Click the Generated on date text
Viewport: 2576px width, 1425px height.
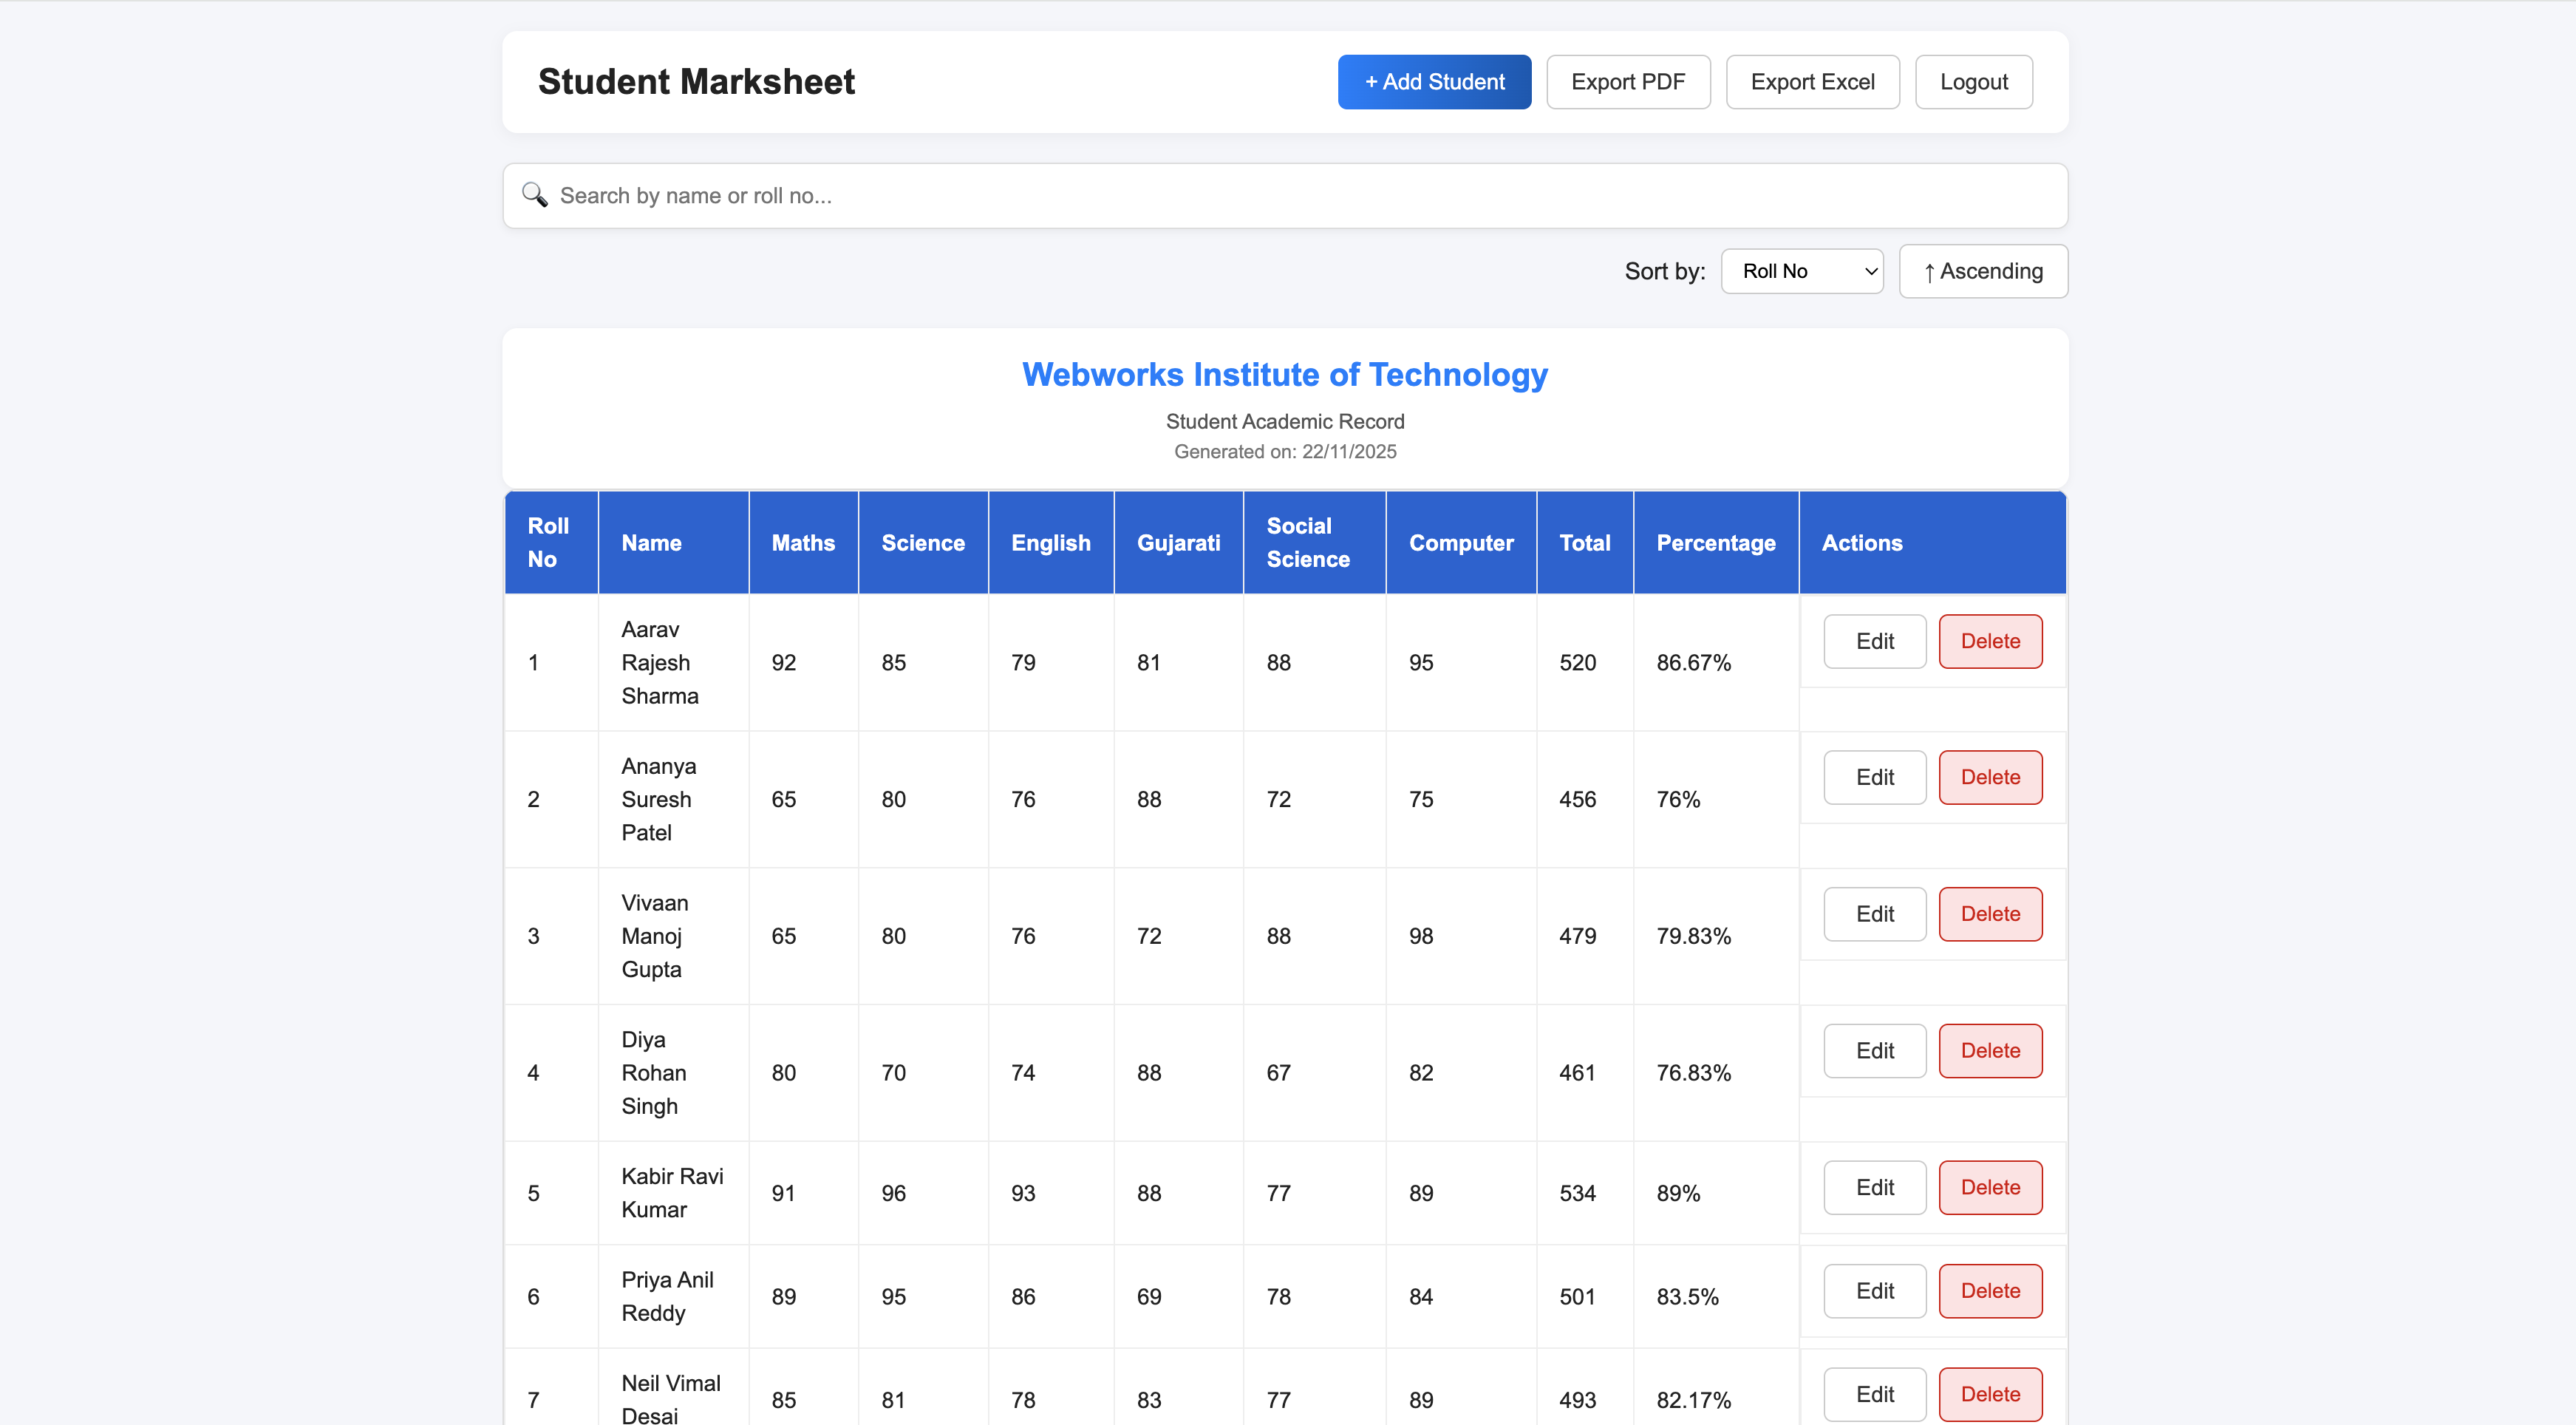(1285, 451)
